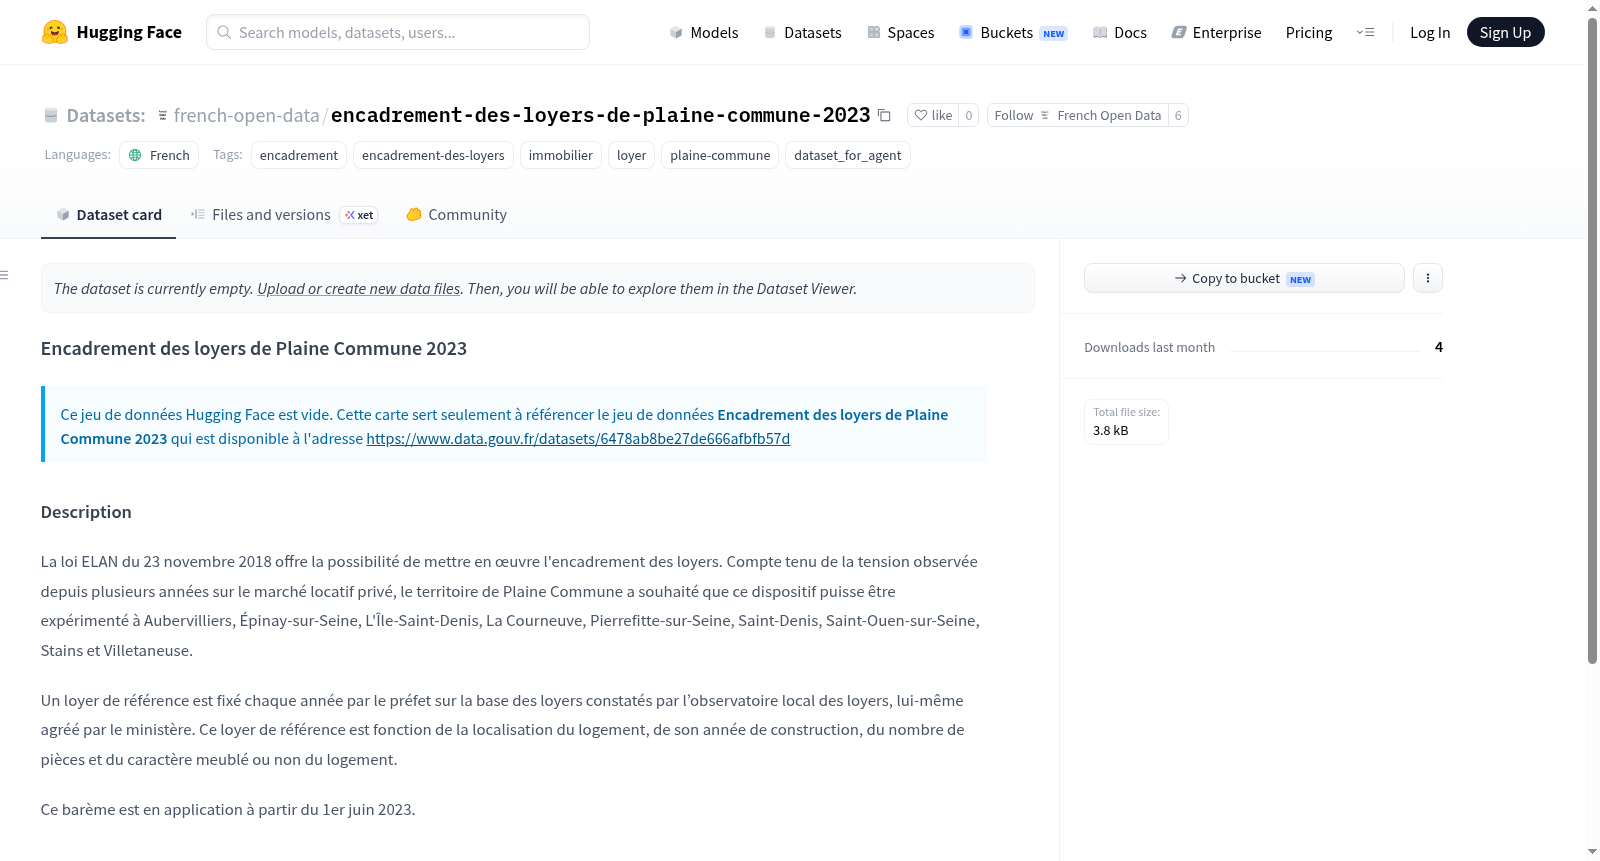The width and height of the screenshot is (1600, 861).
Task: Click the Enterprise nav icon
Action: coord(1179,33)
